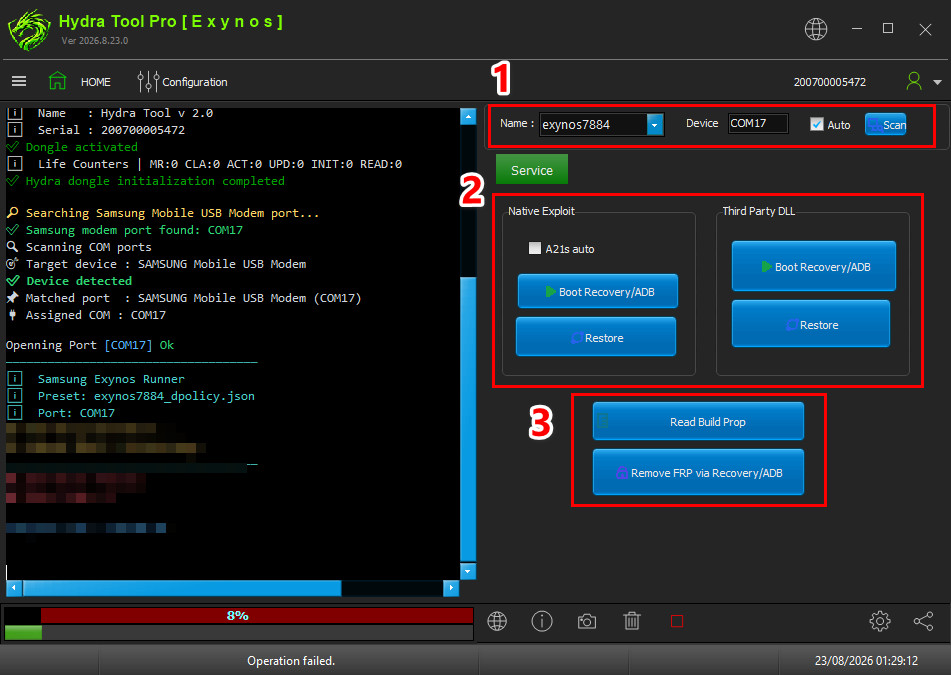951x675 pixels.
Task: Click Third Party DLL Restore button
Action: pyautogui.click(x=810, y=324)
